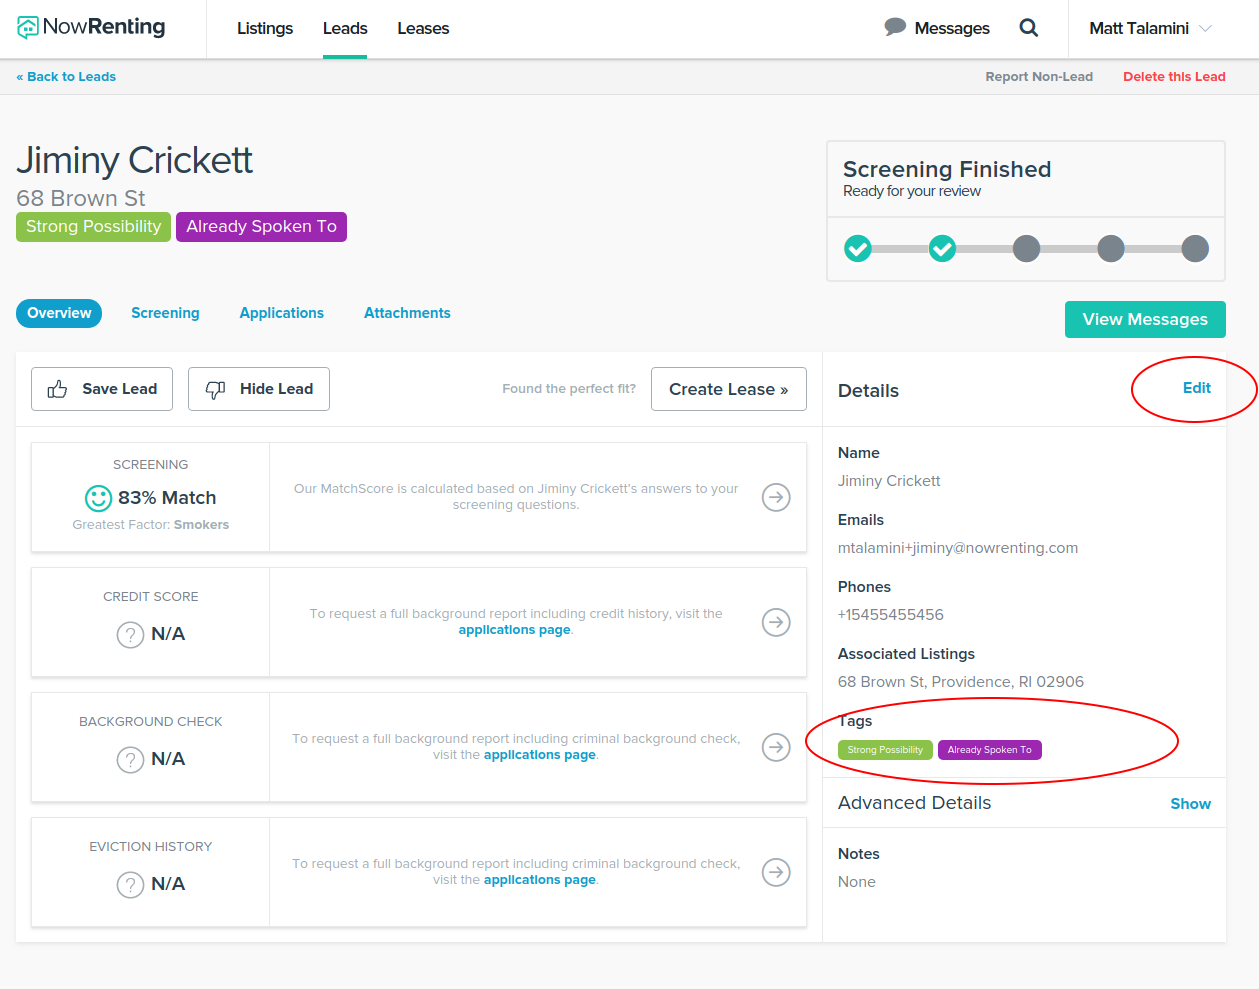Open View Messages
1259x989 pixels.
(x=1145, y=319)
